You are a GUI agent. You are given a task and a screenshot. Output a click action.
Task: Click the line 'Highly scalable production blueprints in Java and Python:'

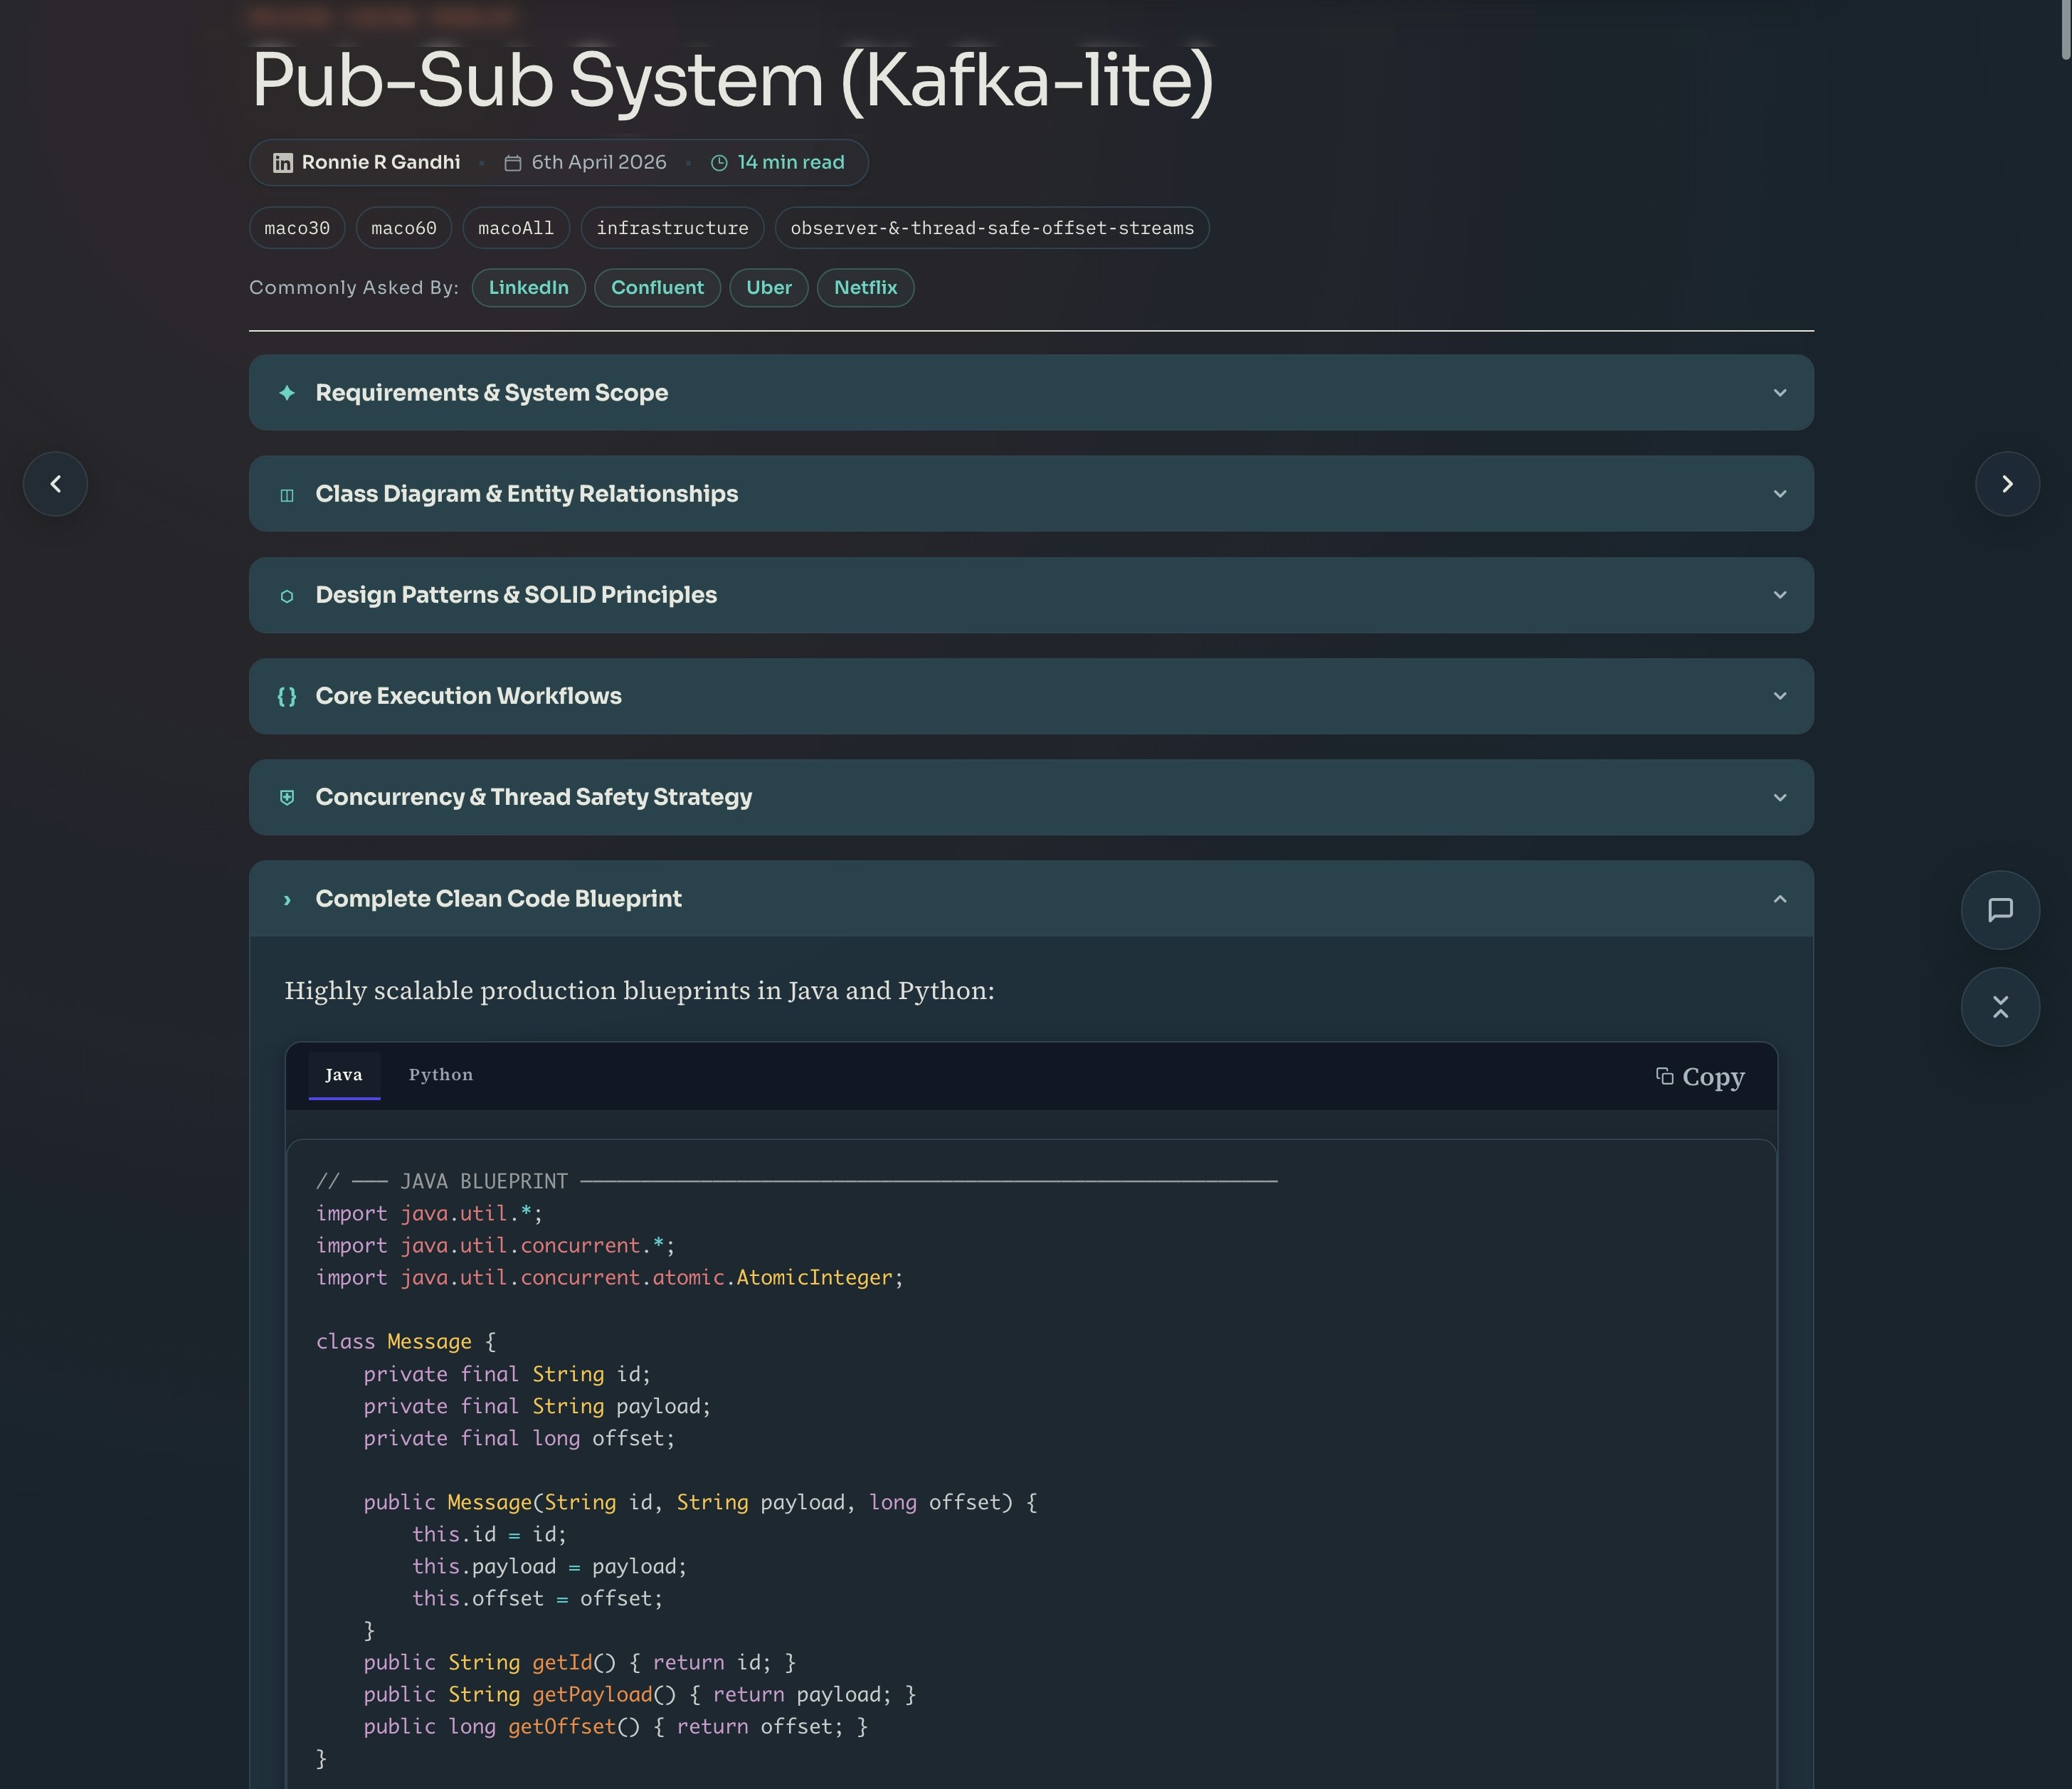(640, 991)
